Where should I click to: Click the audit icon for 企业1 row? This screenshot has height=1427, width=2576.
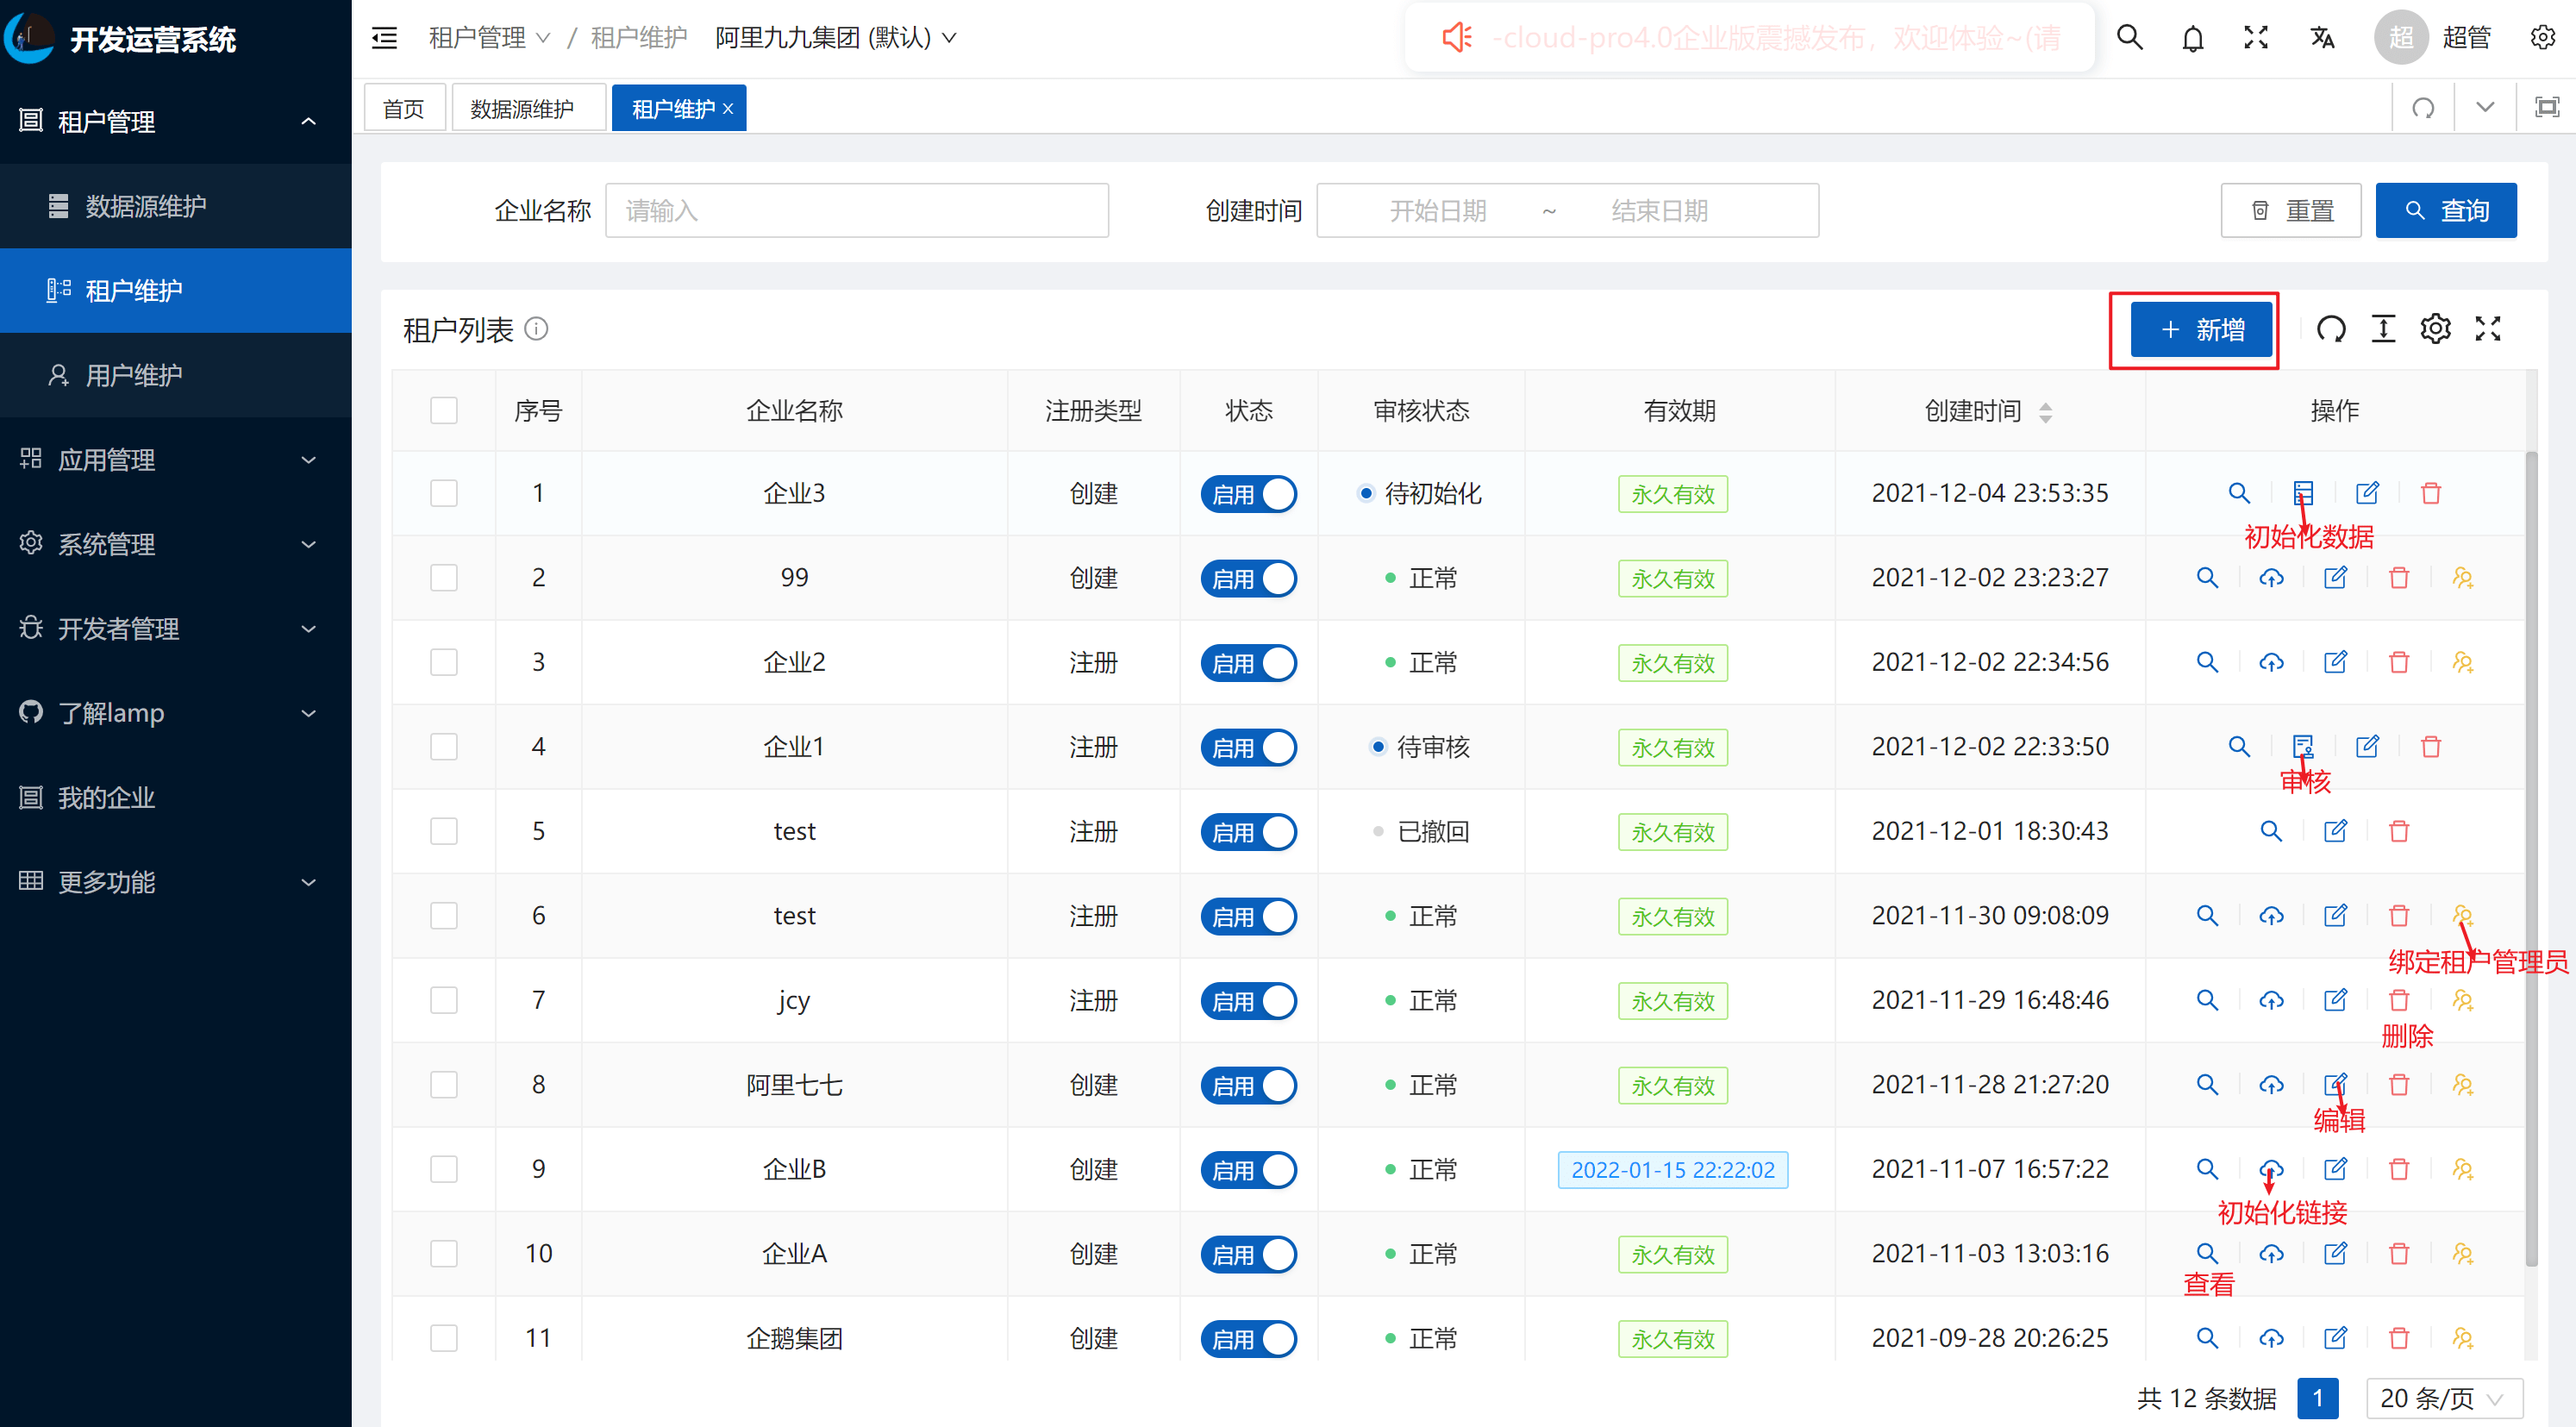(x=2303, y=746)
